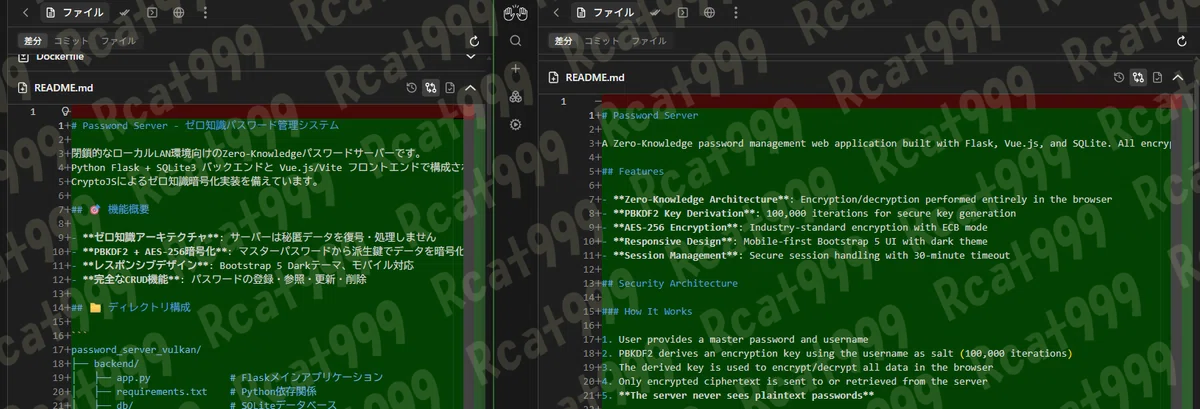This screenshot has height=409, width=1200.
Task: Expand the Dockerfile diff section
Action: coord(471,57)
